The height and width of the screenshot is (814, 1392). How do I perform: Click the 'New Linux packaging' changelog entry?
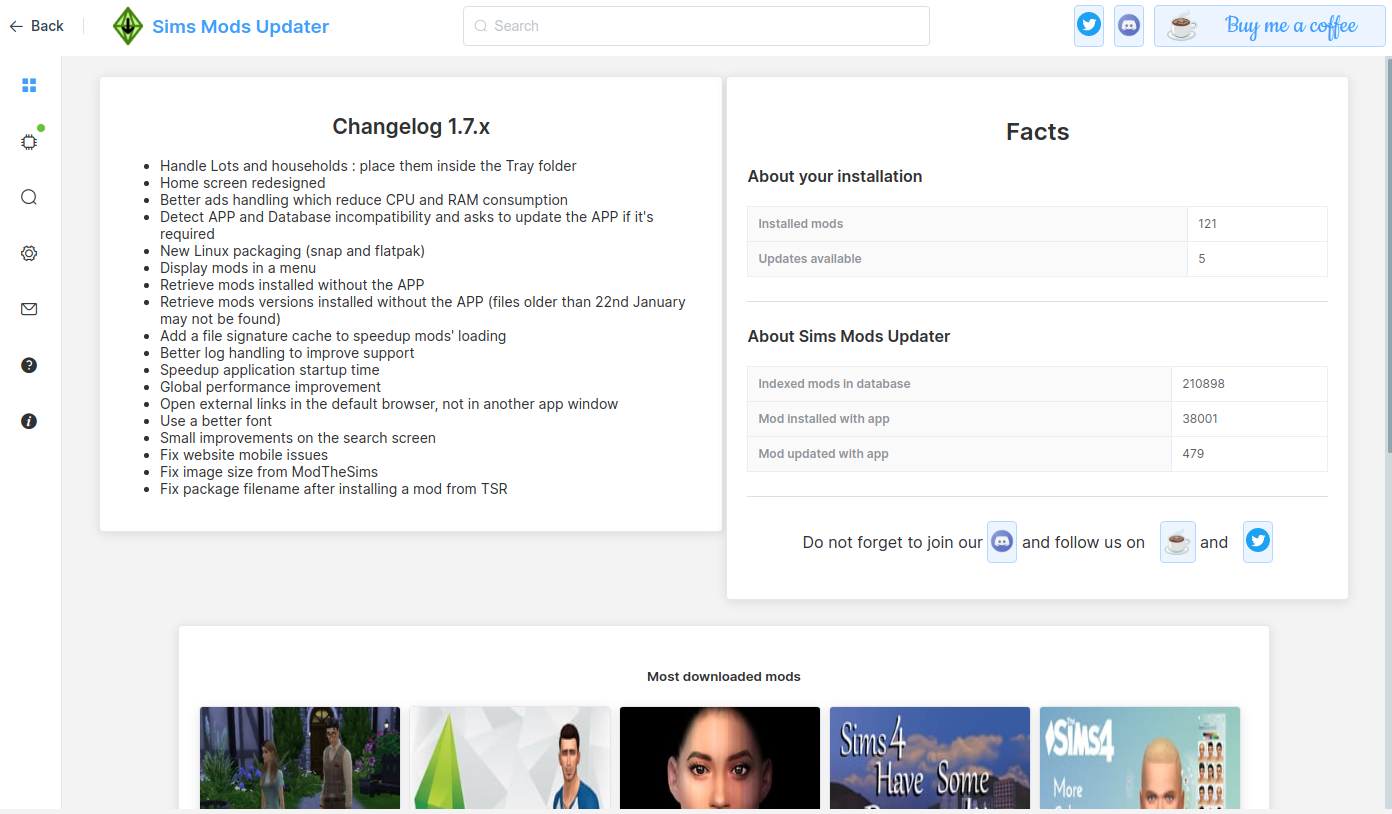(x=292, y=251)
